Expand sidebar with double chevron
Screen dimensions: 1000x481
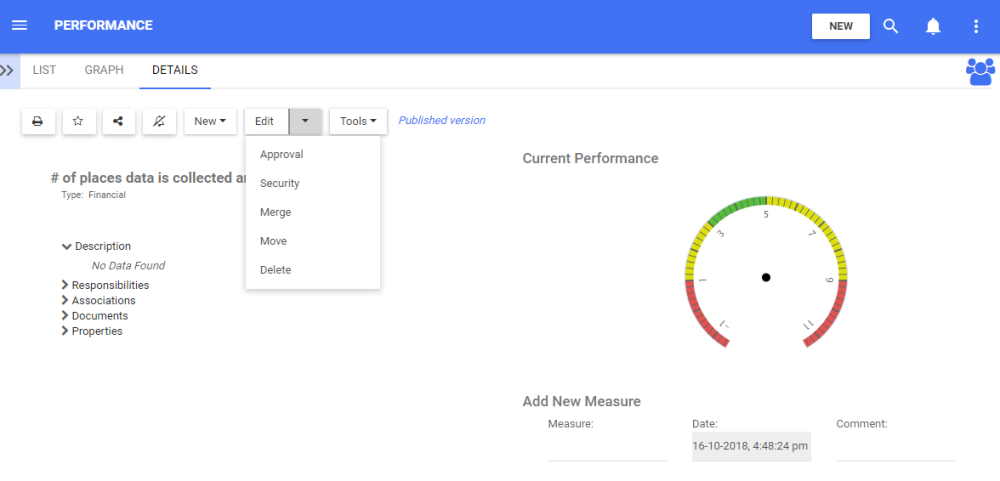(x=8, y=70)
